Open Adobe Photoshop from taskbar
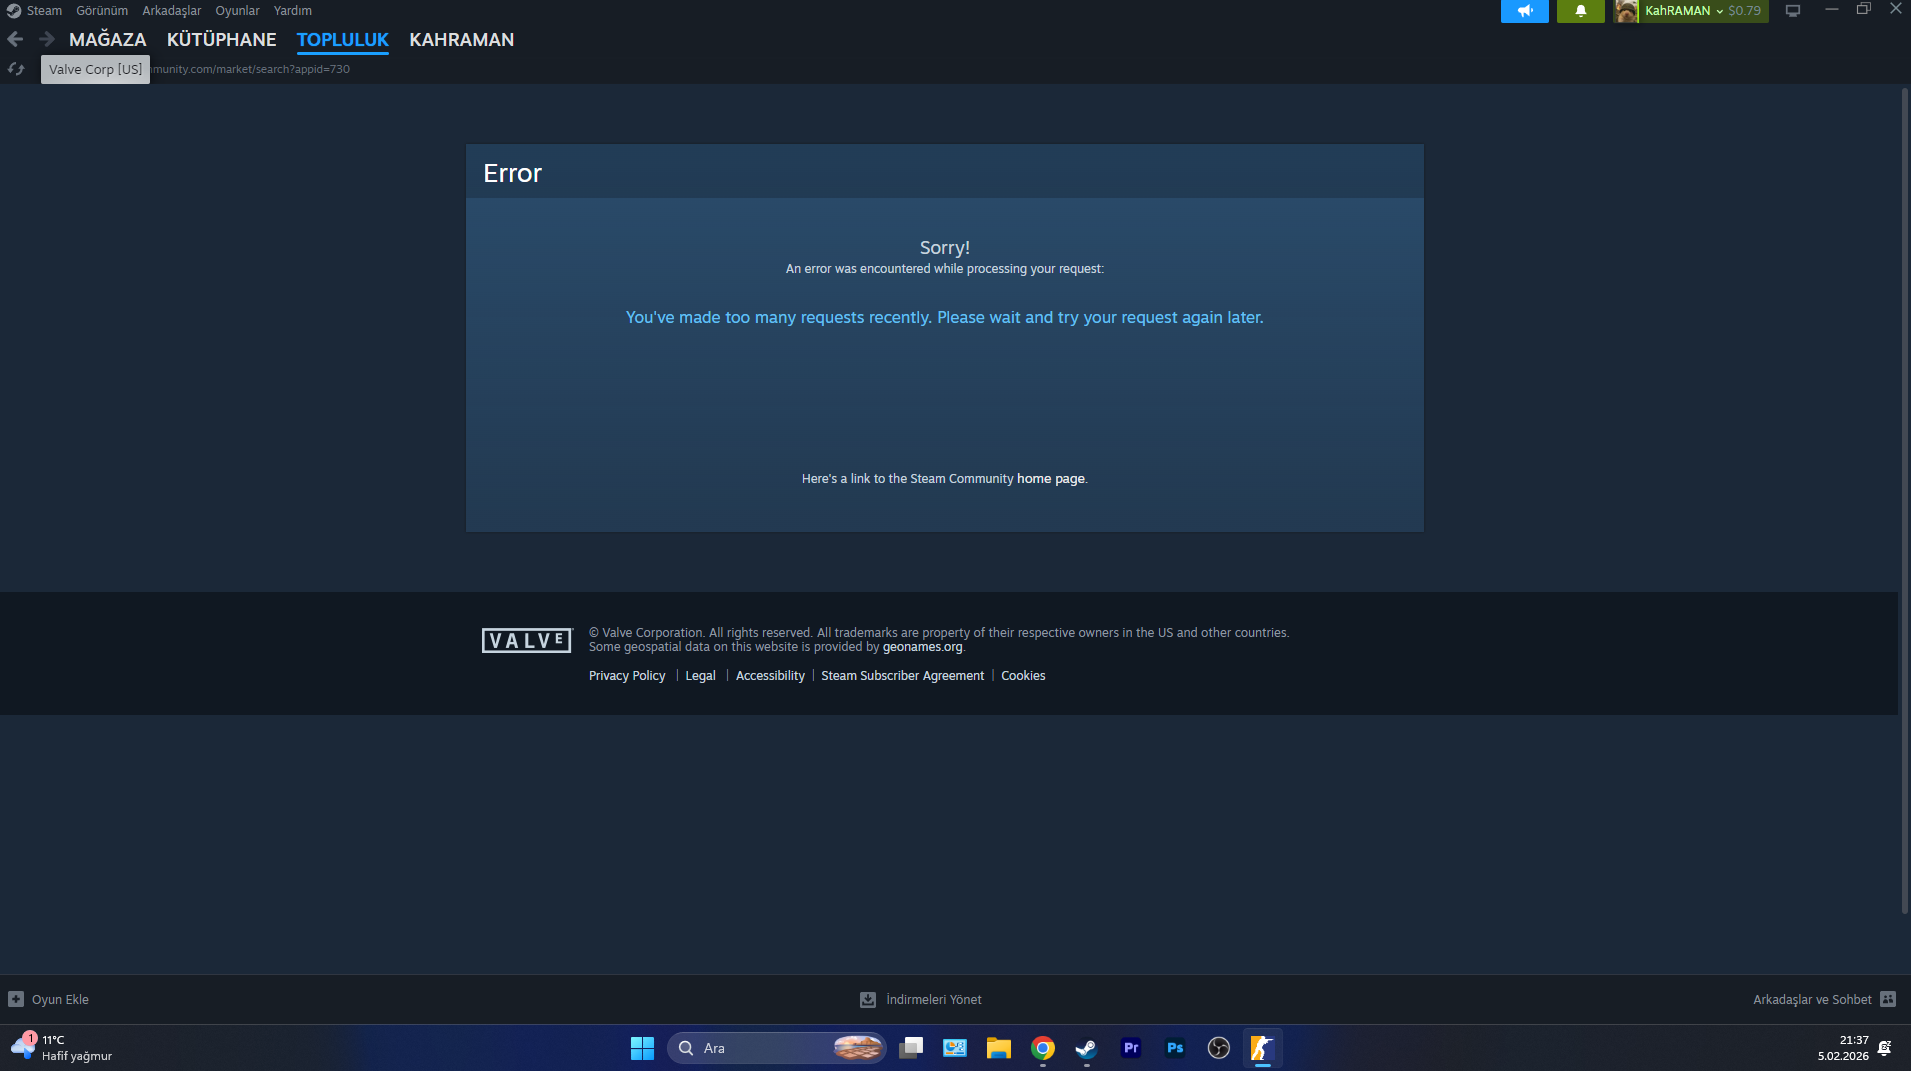 [x=1175, y=1048]
